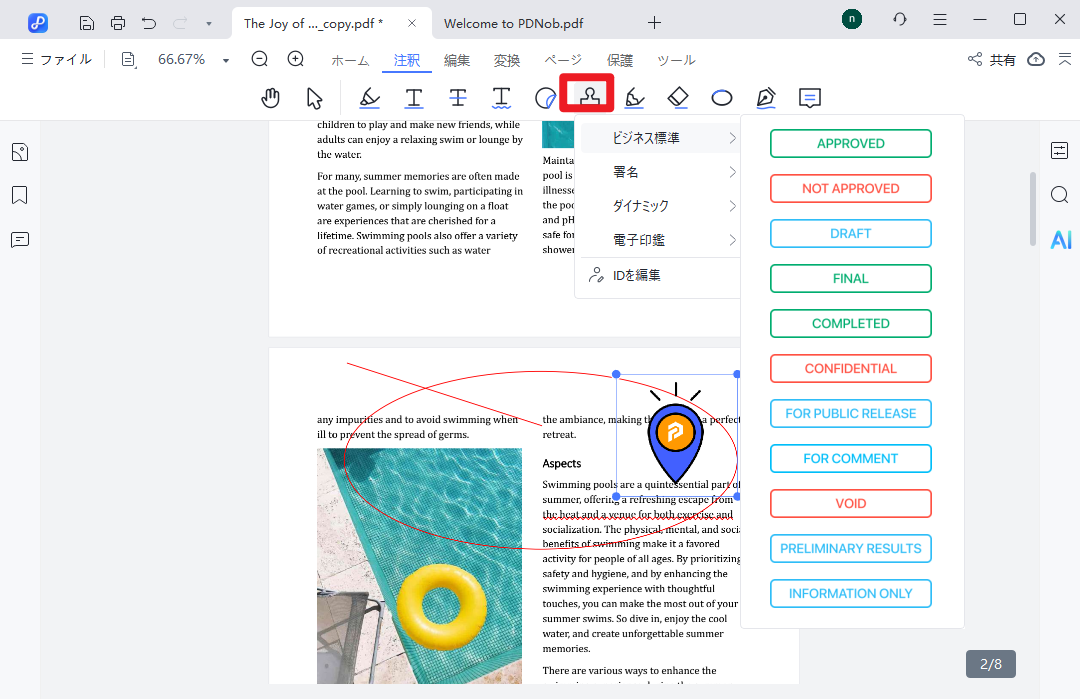Expand the ダイナミック stamp submenu
The image size is (1080, 699).
click(660, 206)
